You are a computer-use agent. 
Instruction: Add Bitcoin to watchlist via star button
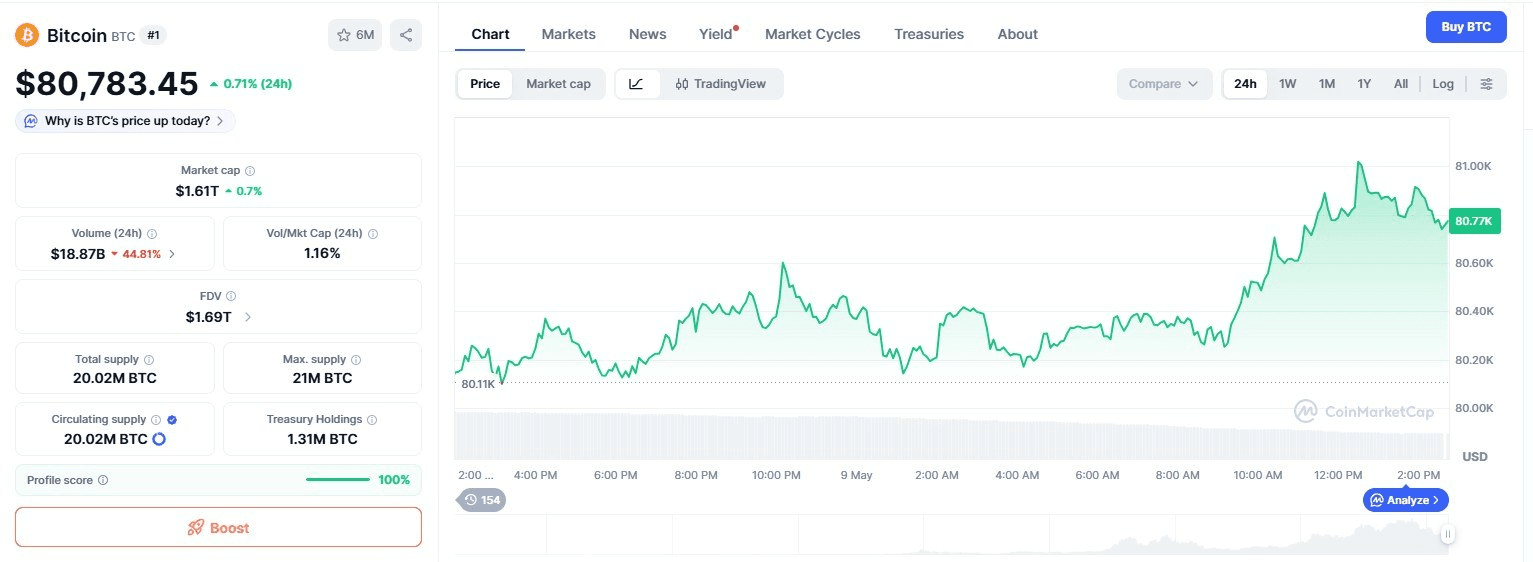[x=355, y=35]
